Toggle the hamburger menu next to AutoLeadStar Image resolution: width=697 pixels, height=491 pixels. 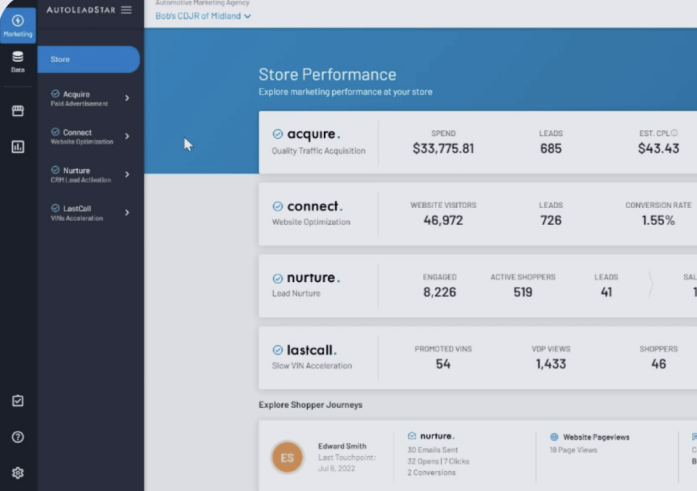tap(126, 10)
